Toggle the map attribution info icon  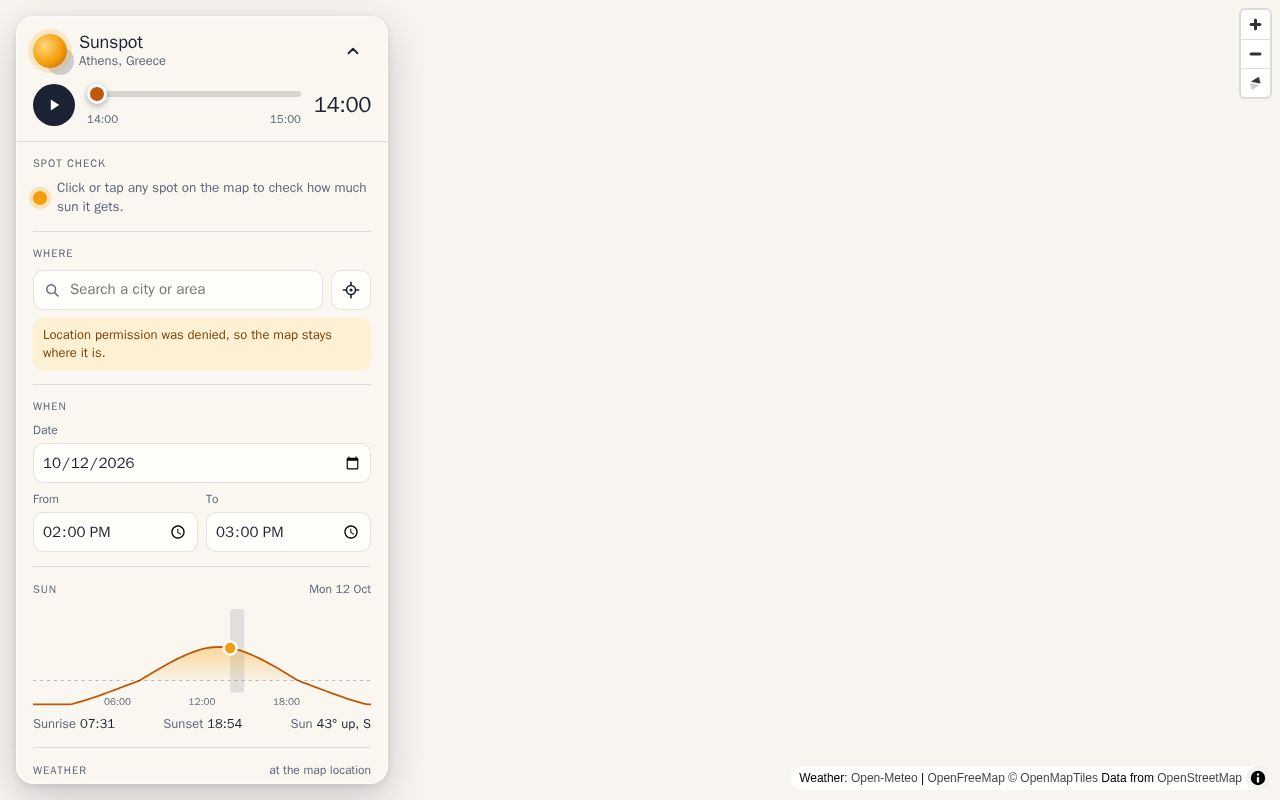pyautogui.click(x=1258, y=778)
